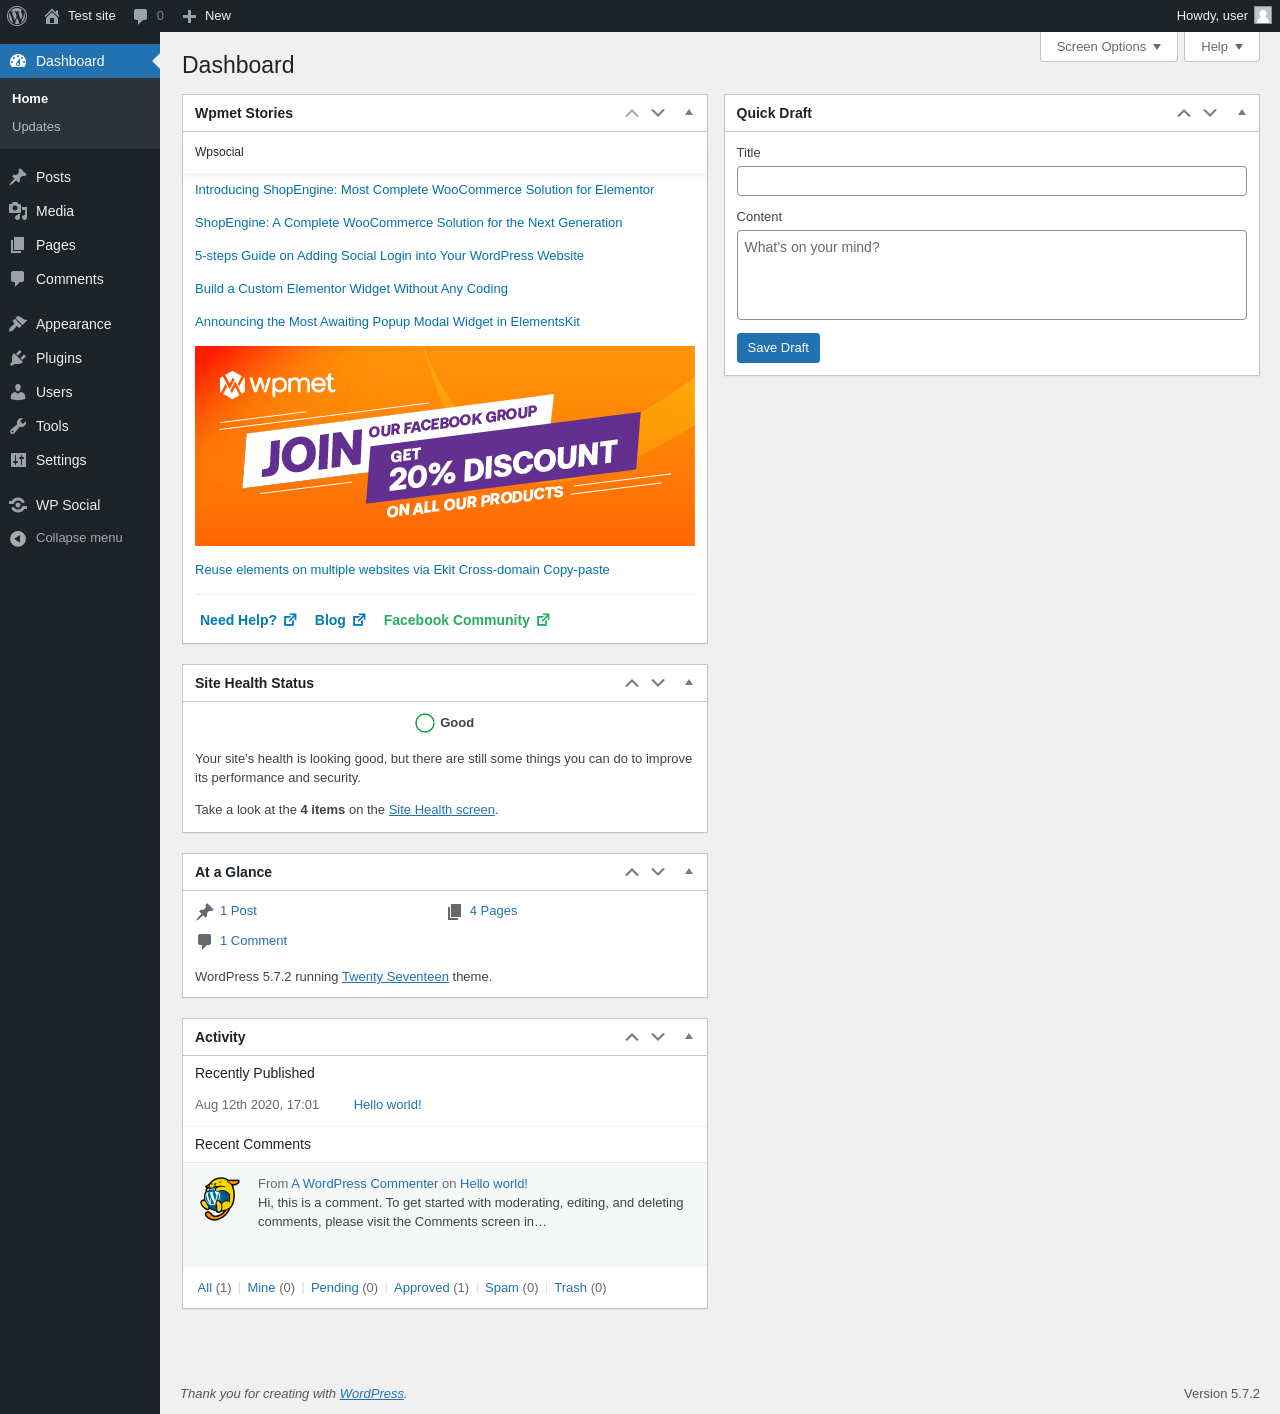This screenshot has width=1280, height=1414.
Task: Click the commenter avatar image
Action: (x=220, y=1199)
